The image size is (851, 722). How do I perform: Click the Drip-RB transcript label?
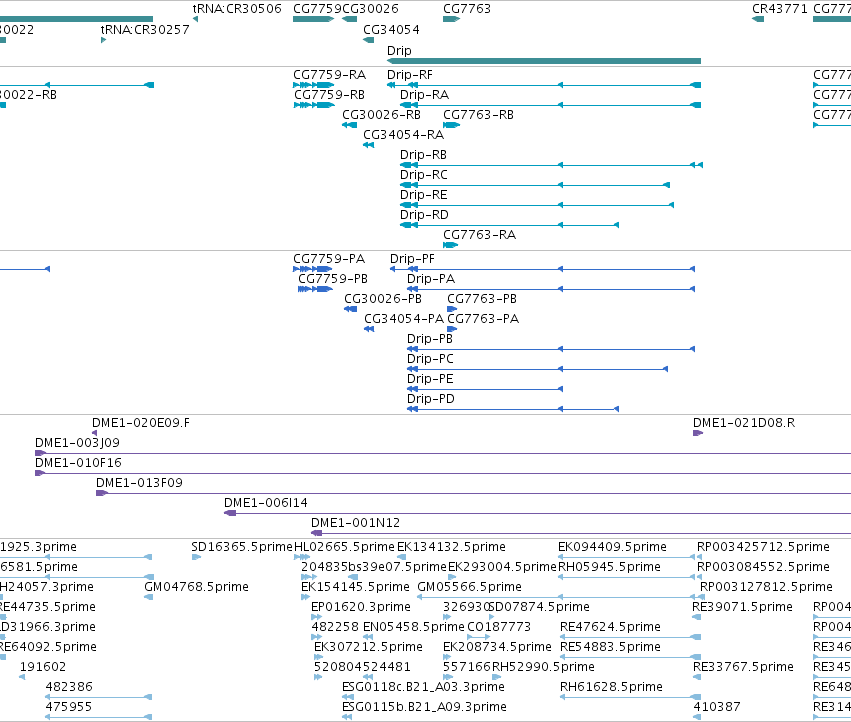423,155
